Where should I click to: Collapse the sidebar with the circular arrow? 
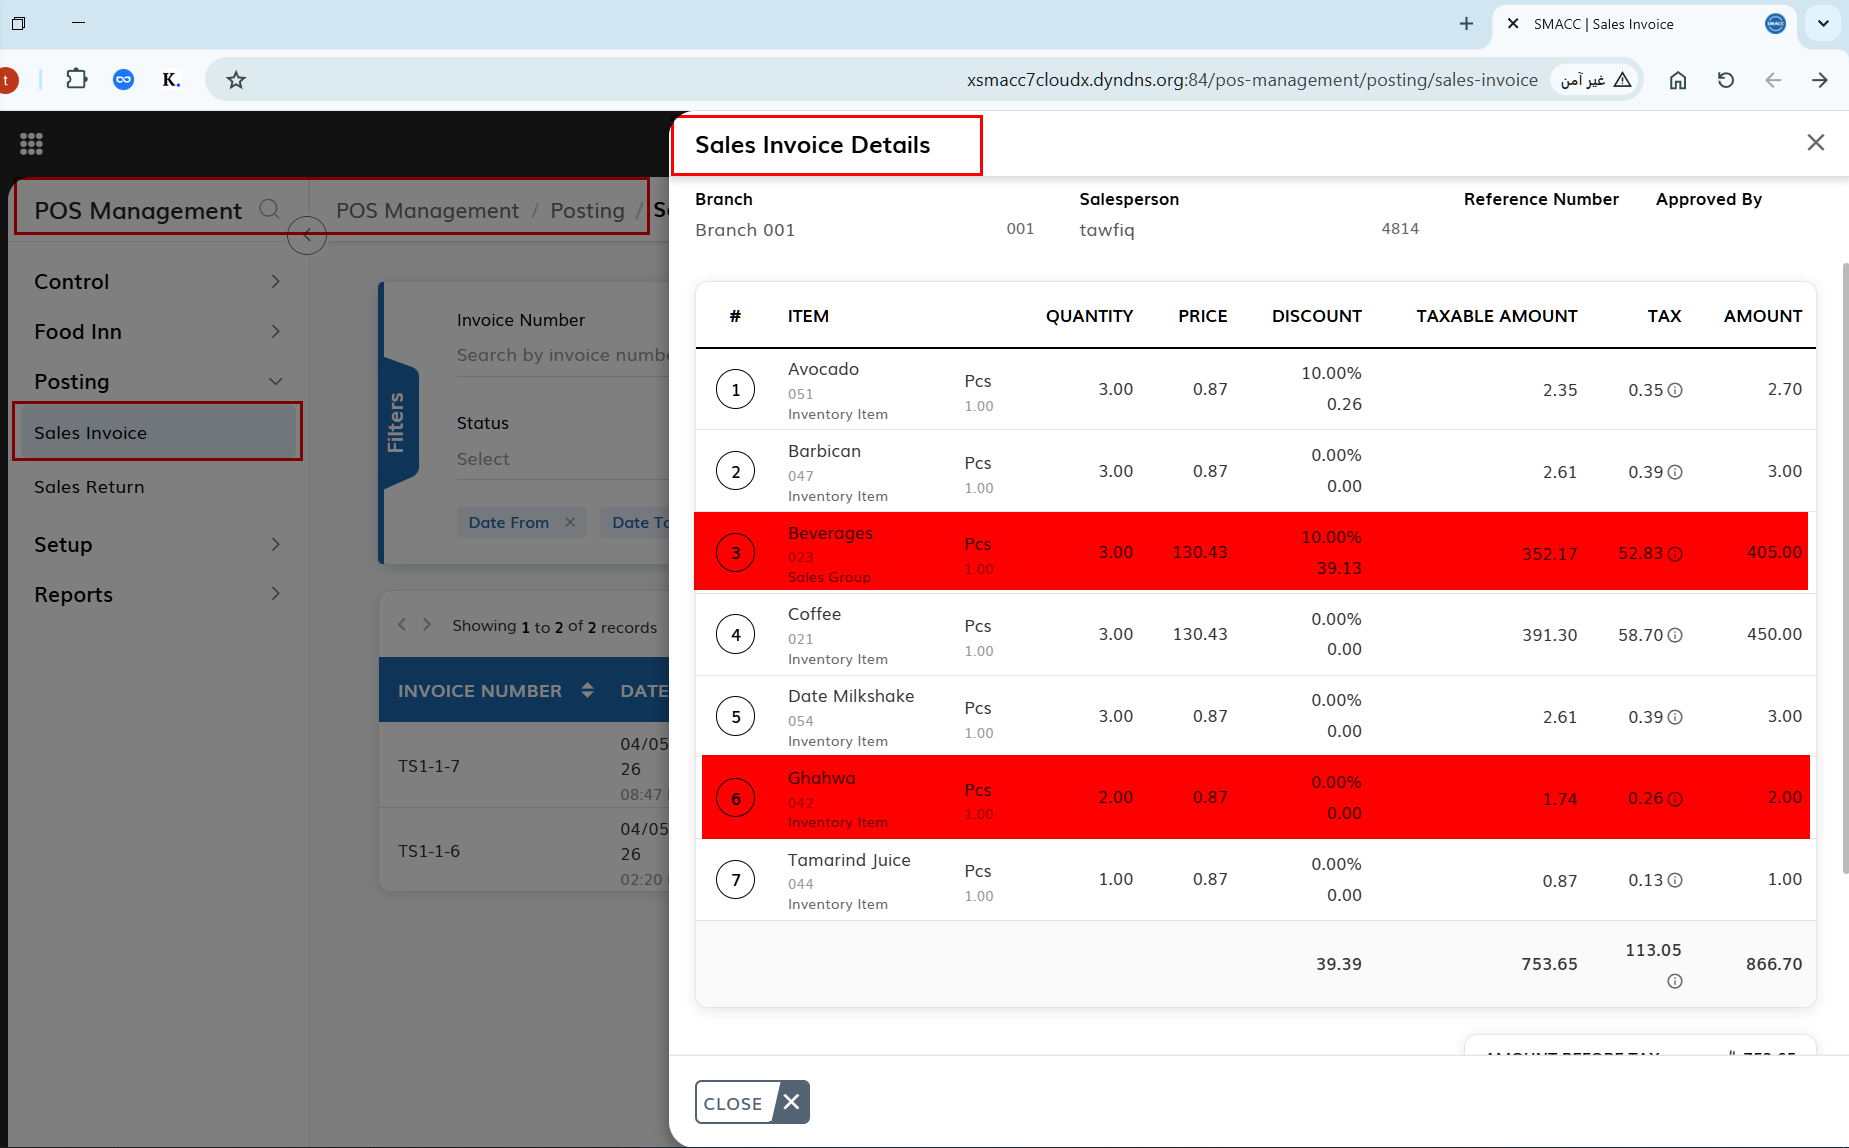pos(307,235)
